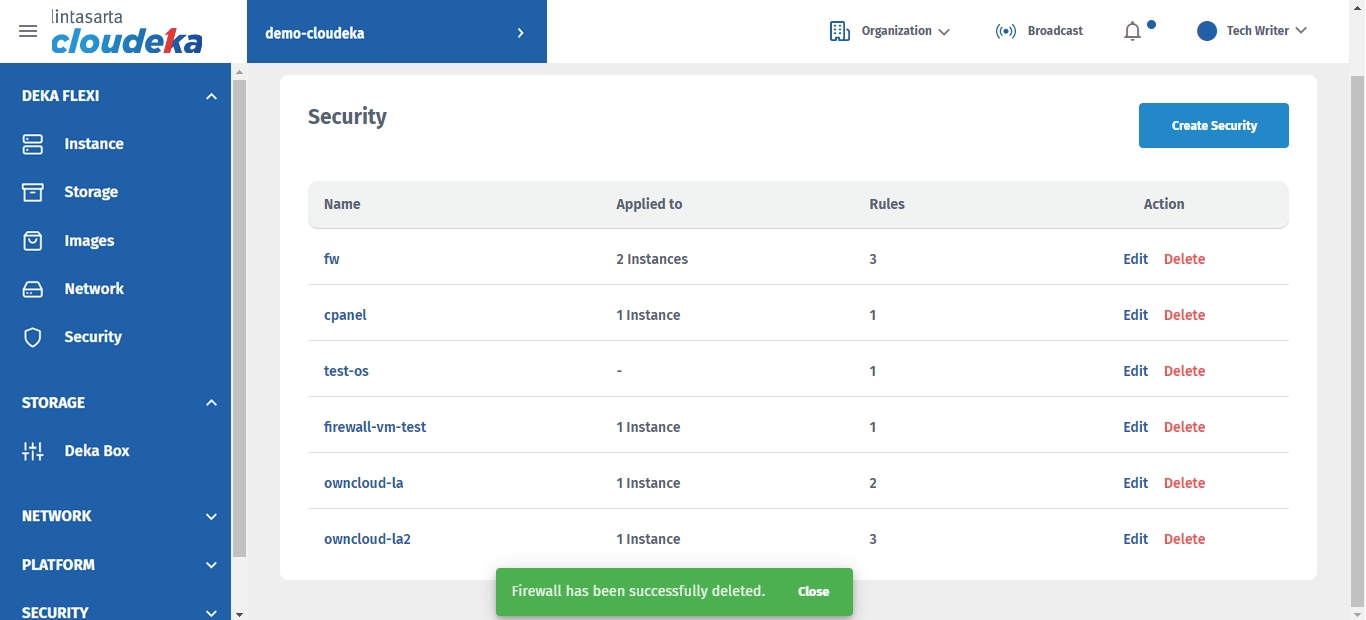This screenshot has height=620, width=1366.
Task: Open the Organization dropdown
Action: click(x=890, y=31)
